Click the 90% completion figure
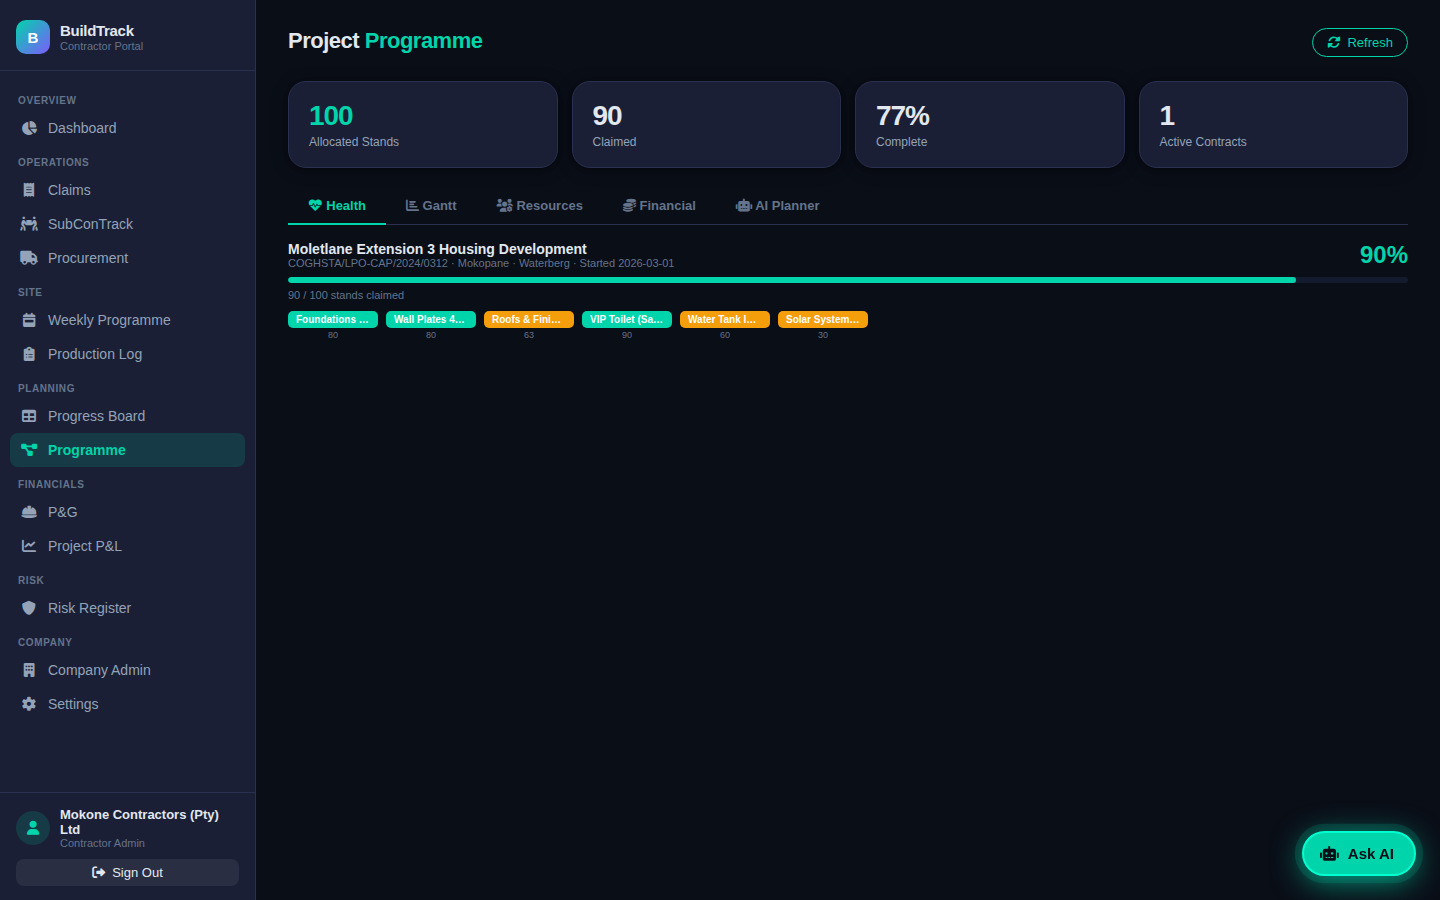Image resolution: width=1440 pixels, height=900 pixels. click(1384, 255)
